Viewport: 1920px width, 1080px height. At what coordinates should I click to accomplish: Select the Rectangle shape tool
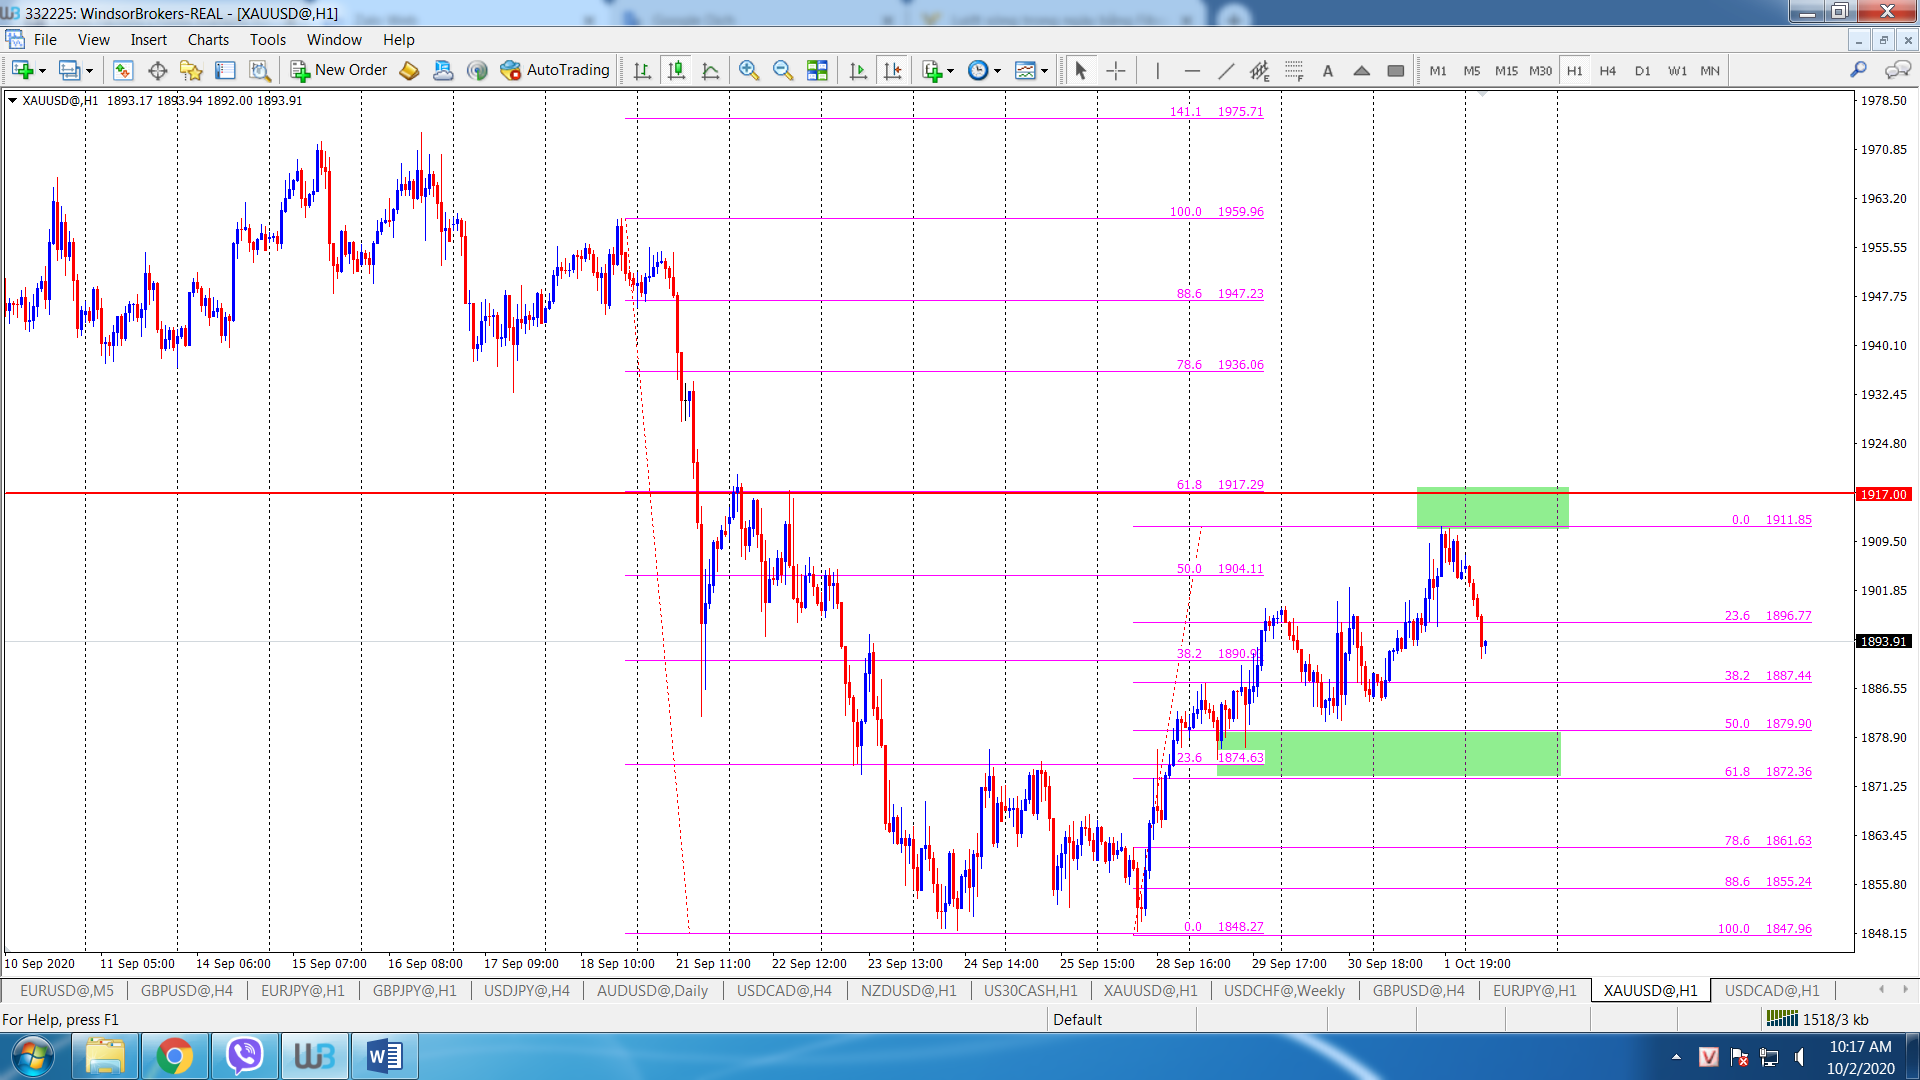point(1395,70)
